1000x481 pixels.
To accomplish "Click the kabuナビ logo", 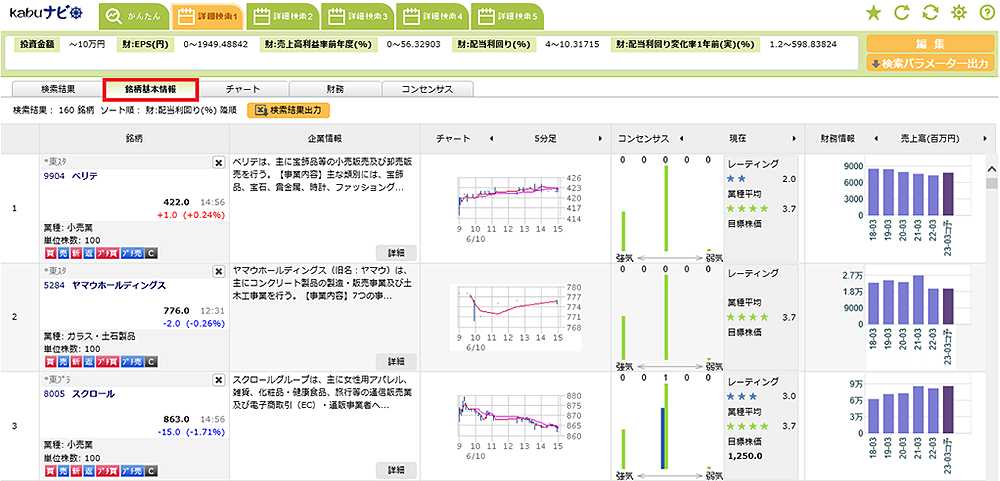I will pyautogui.click(x=47, y=13).
